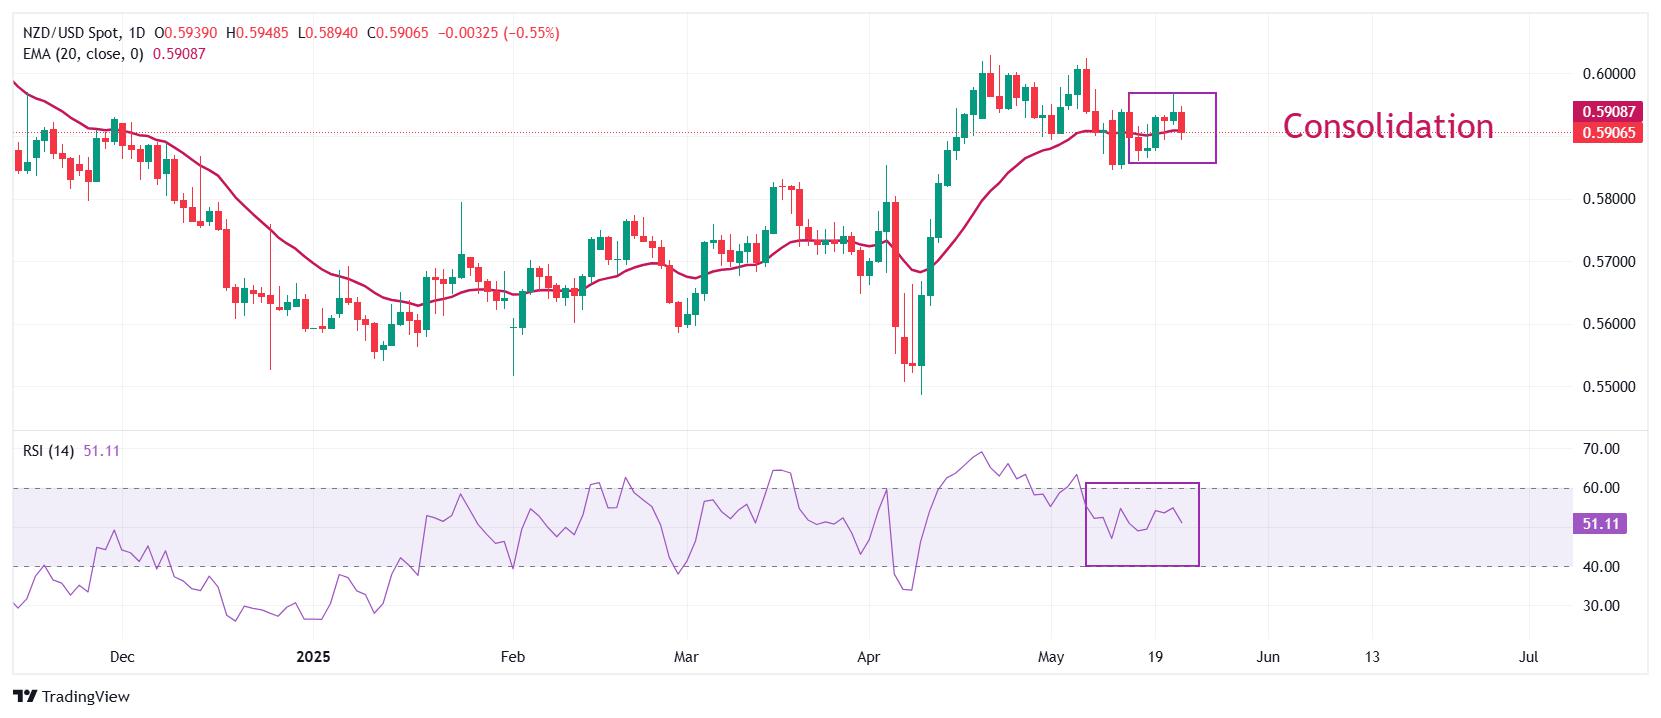Click the 0.59087 EMA price label
1661x718 pixels.
tap(1607, 112)
